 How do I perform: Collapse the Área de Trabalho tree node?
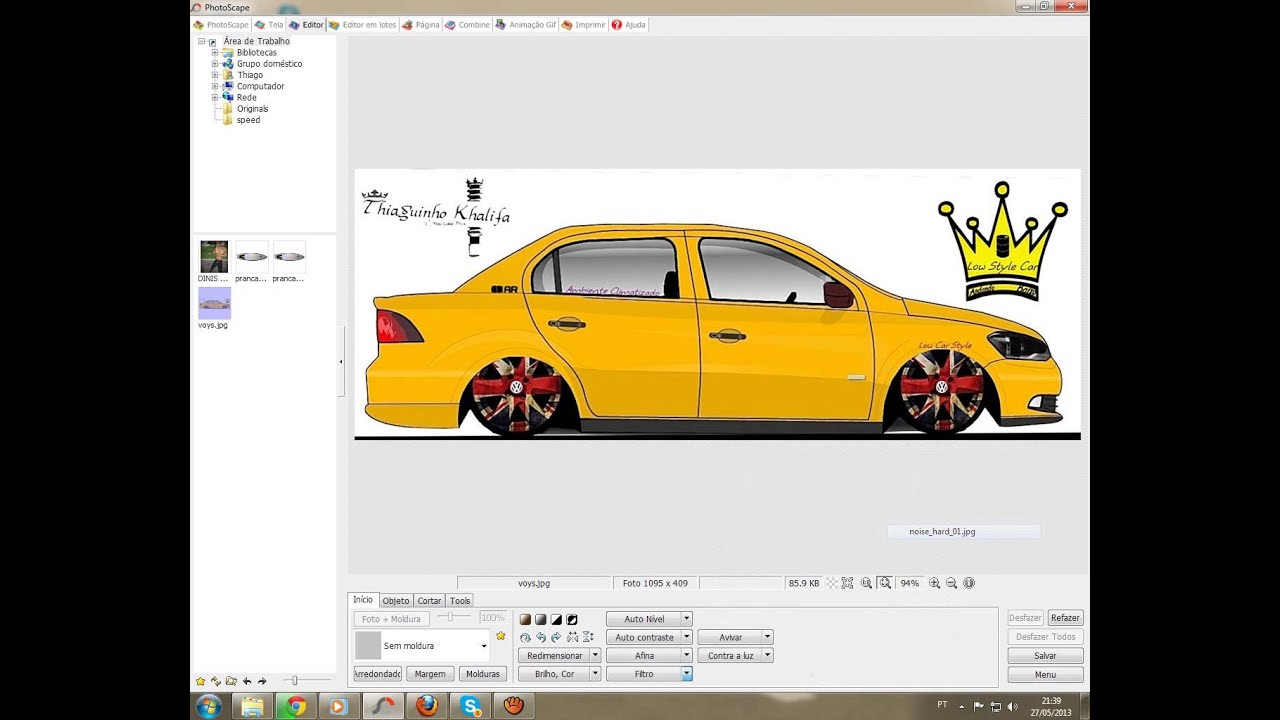(x=202, y=42)
